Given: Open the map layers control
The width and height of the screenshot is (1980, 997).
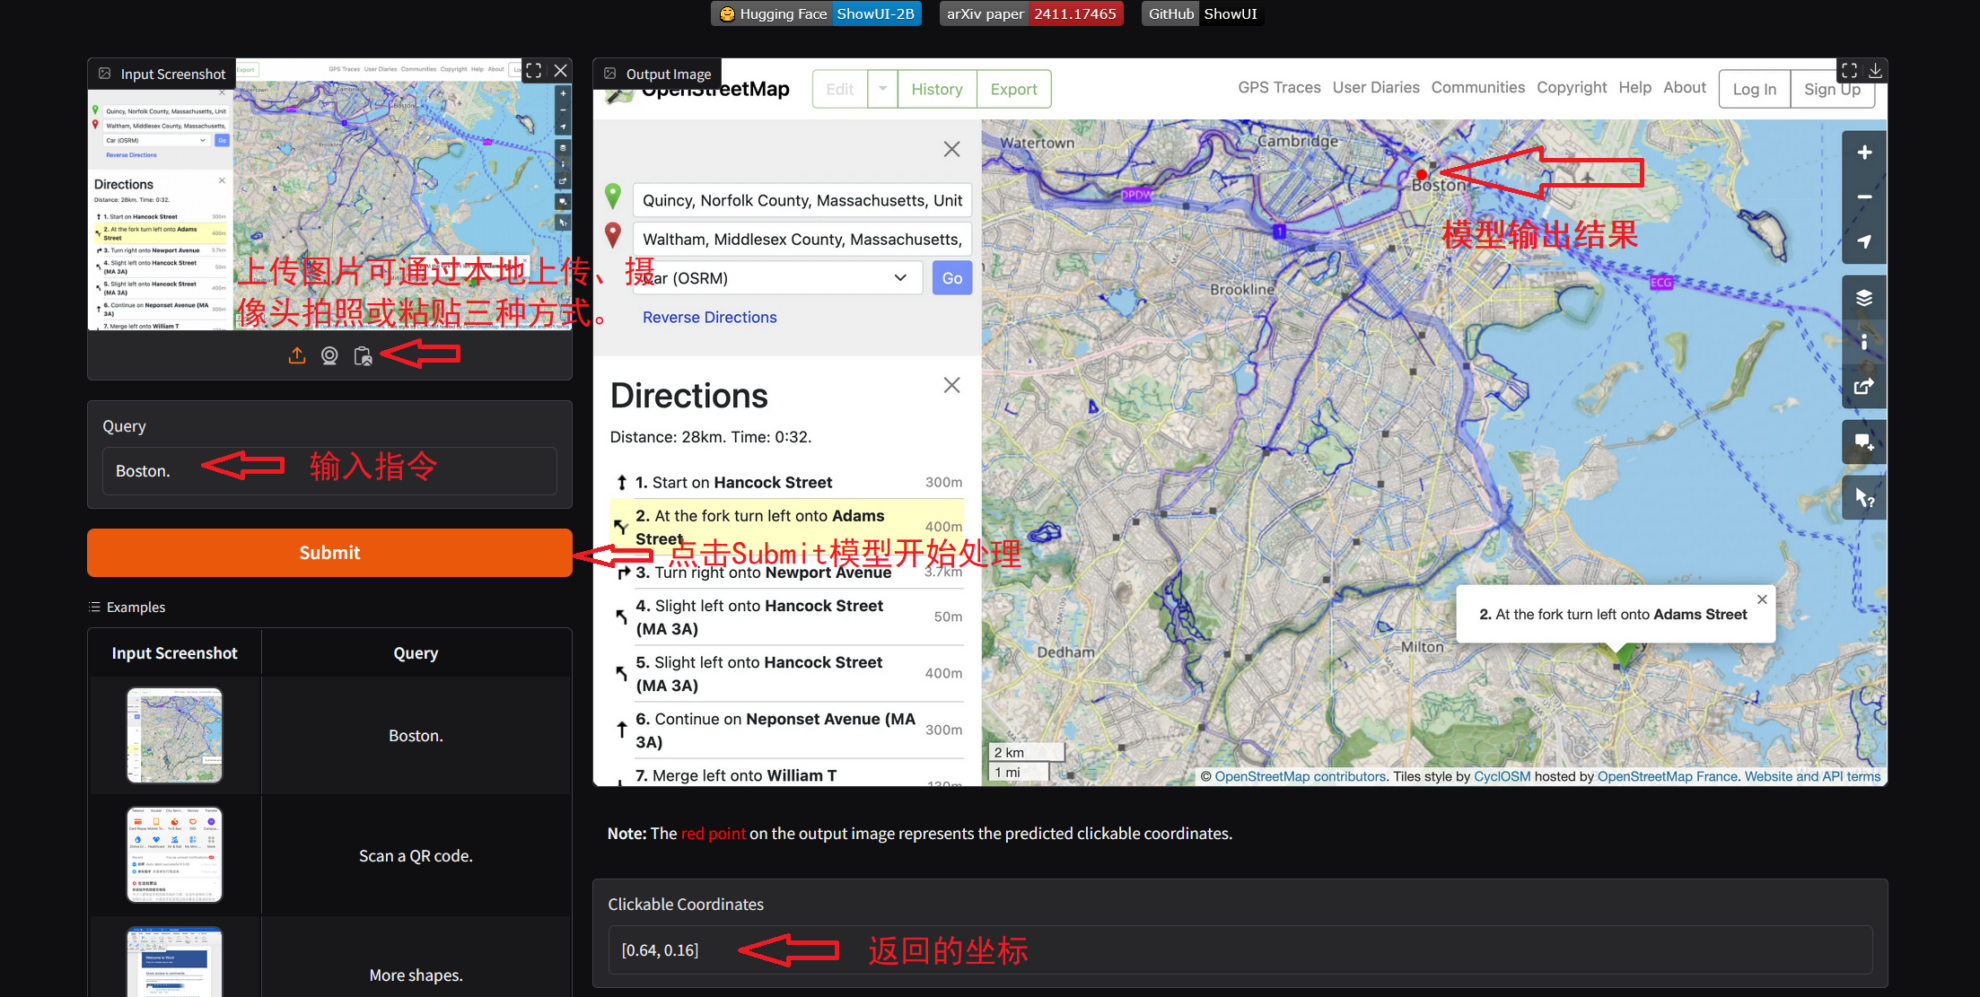Looking at the screenshot, I should tap(1864, 298).
